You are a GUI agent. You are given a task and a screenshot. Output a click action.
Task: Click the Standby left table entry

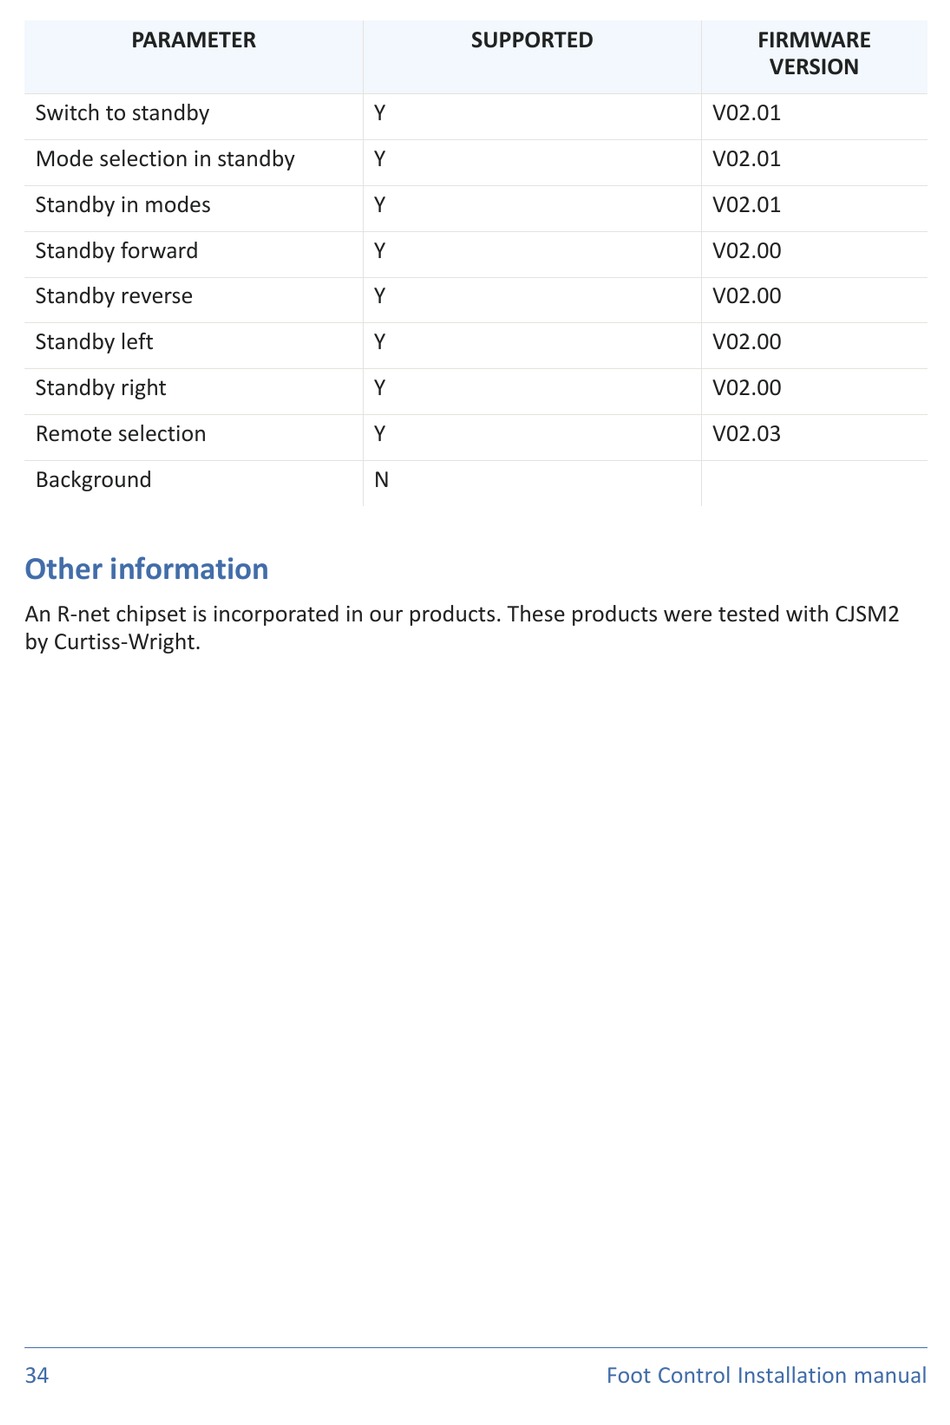point(94,342)
